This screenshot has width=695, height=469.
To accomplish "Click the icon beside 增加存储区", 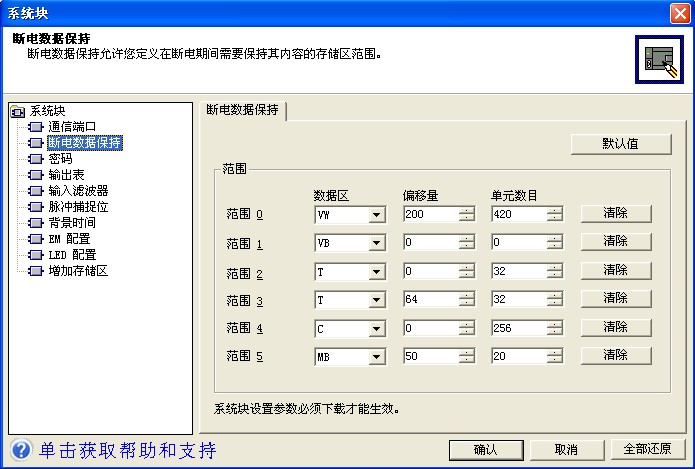I will click(x=36, y=271).
